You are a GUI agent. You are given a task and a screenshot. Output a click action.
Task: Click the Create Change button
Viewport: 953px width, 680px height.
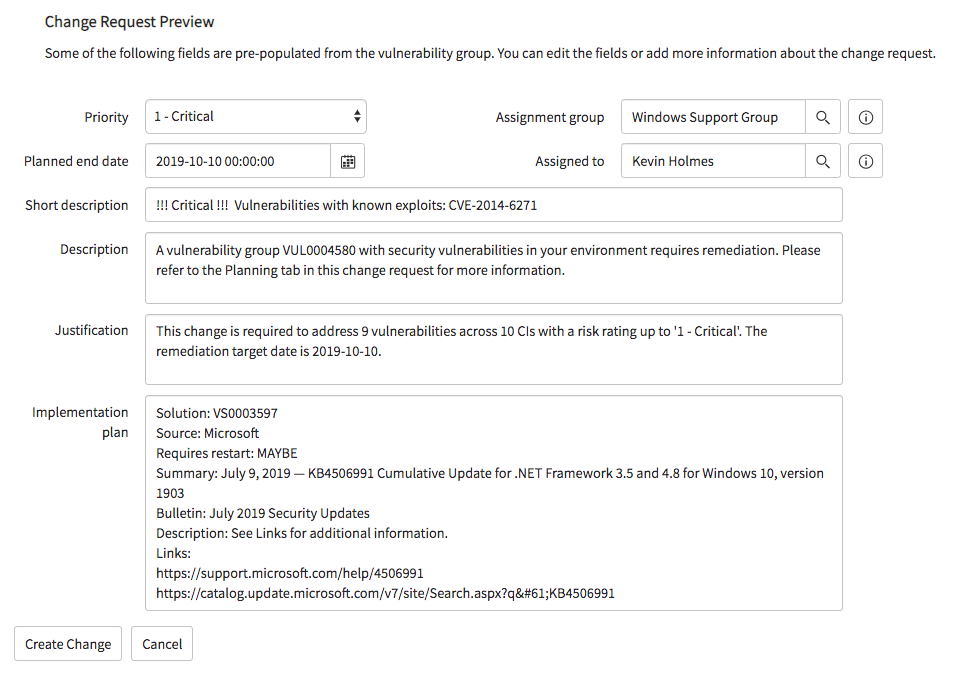[x=68, y=644]
